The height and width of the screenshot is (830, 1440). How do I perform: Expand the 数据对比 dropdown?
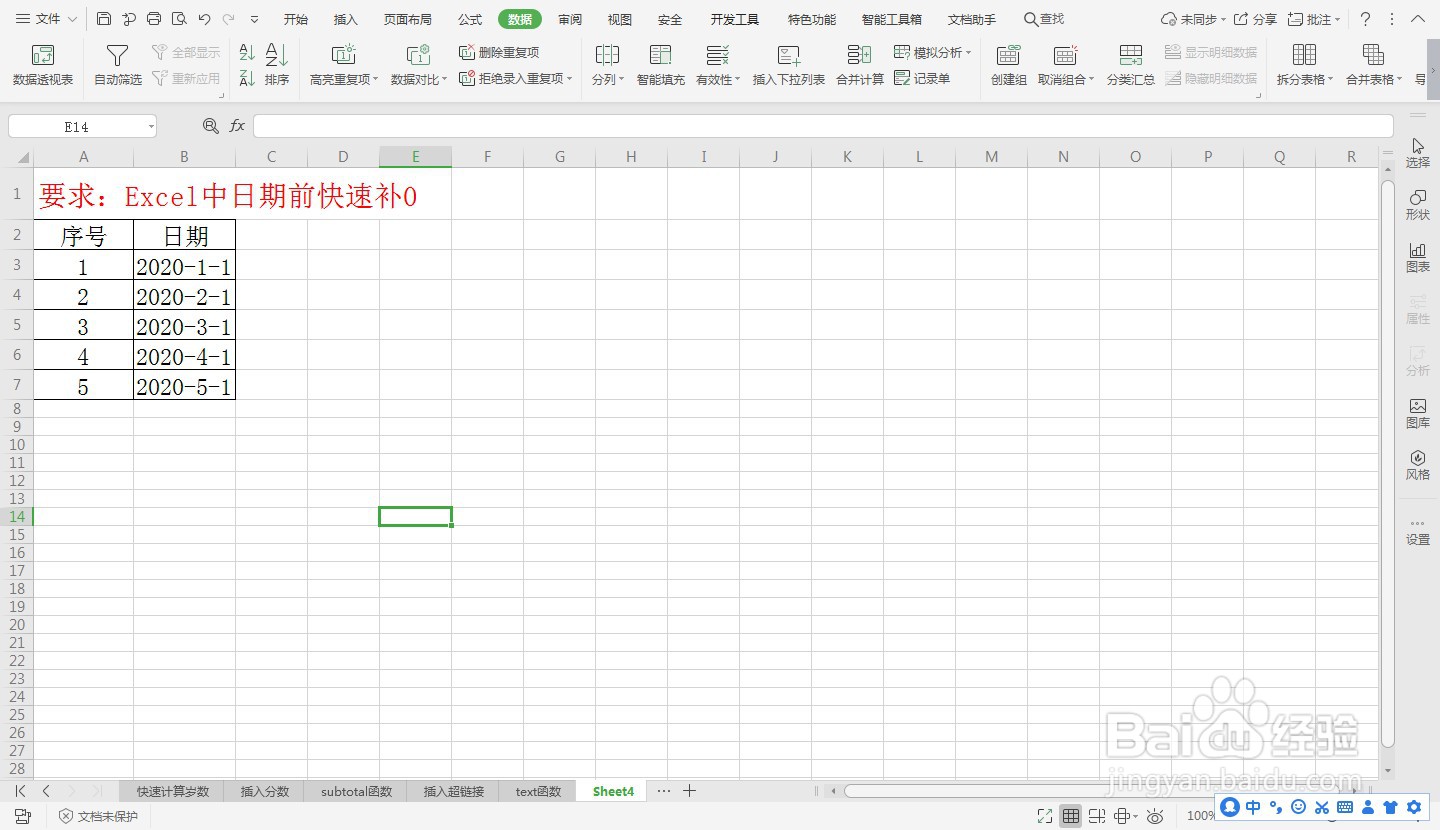coord(446,80)
